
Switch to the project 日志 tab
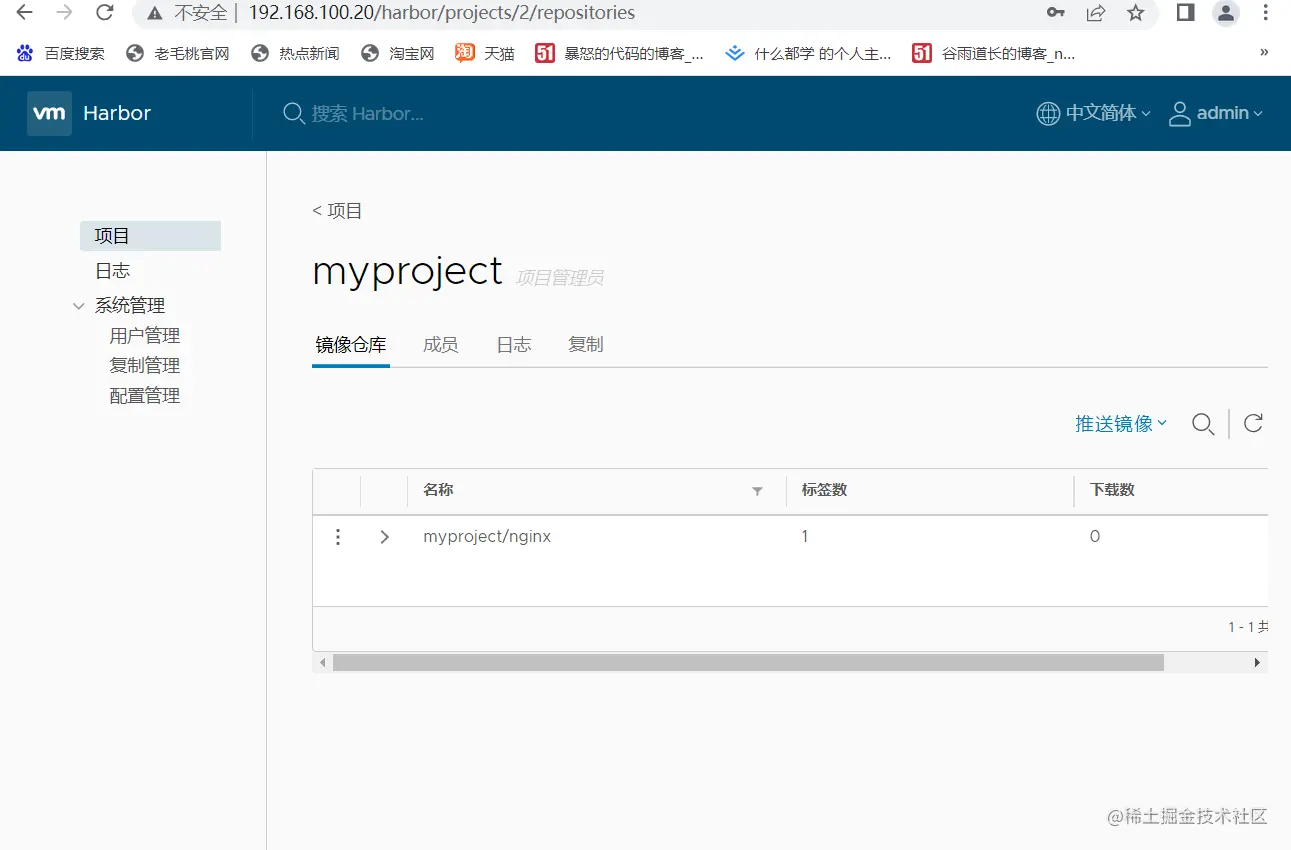514,345
